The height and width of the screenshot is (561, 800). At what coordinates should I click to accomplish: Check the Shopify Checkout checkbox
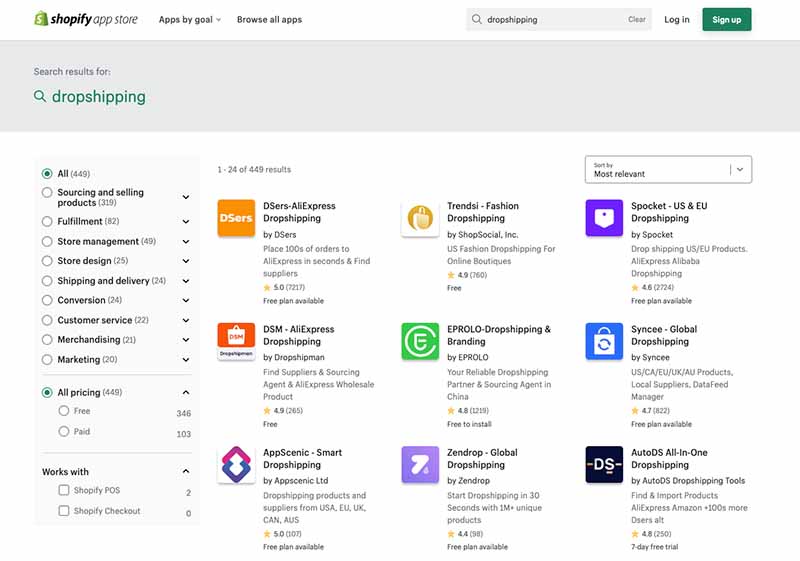pos(64,511)
